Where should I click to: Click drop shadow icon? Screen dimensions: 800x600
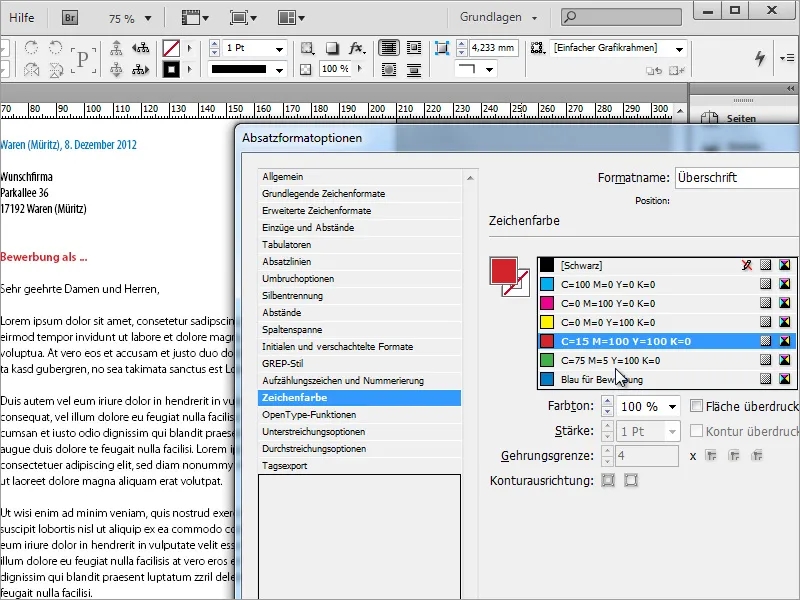click(x=332, y=48)
